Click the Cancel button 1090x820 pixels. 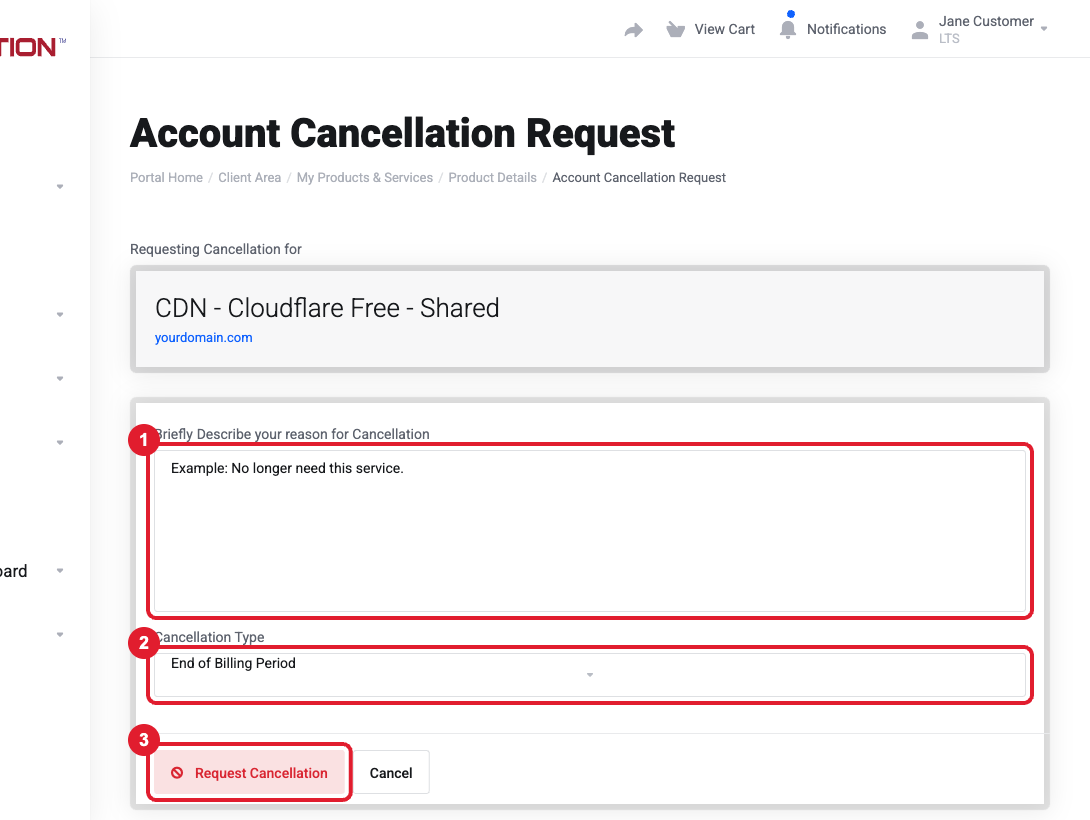[391, 773]
